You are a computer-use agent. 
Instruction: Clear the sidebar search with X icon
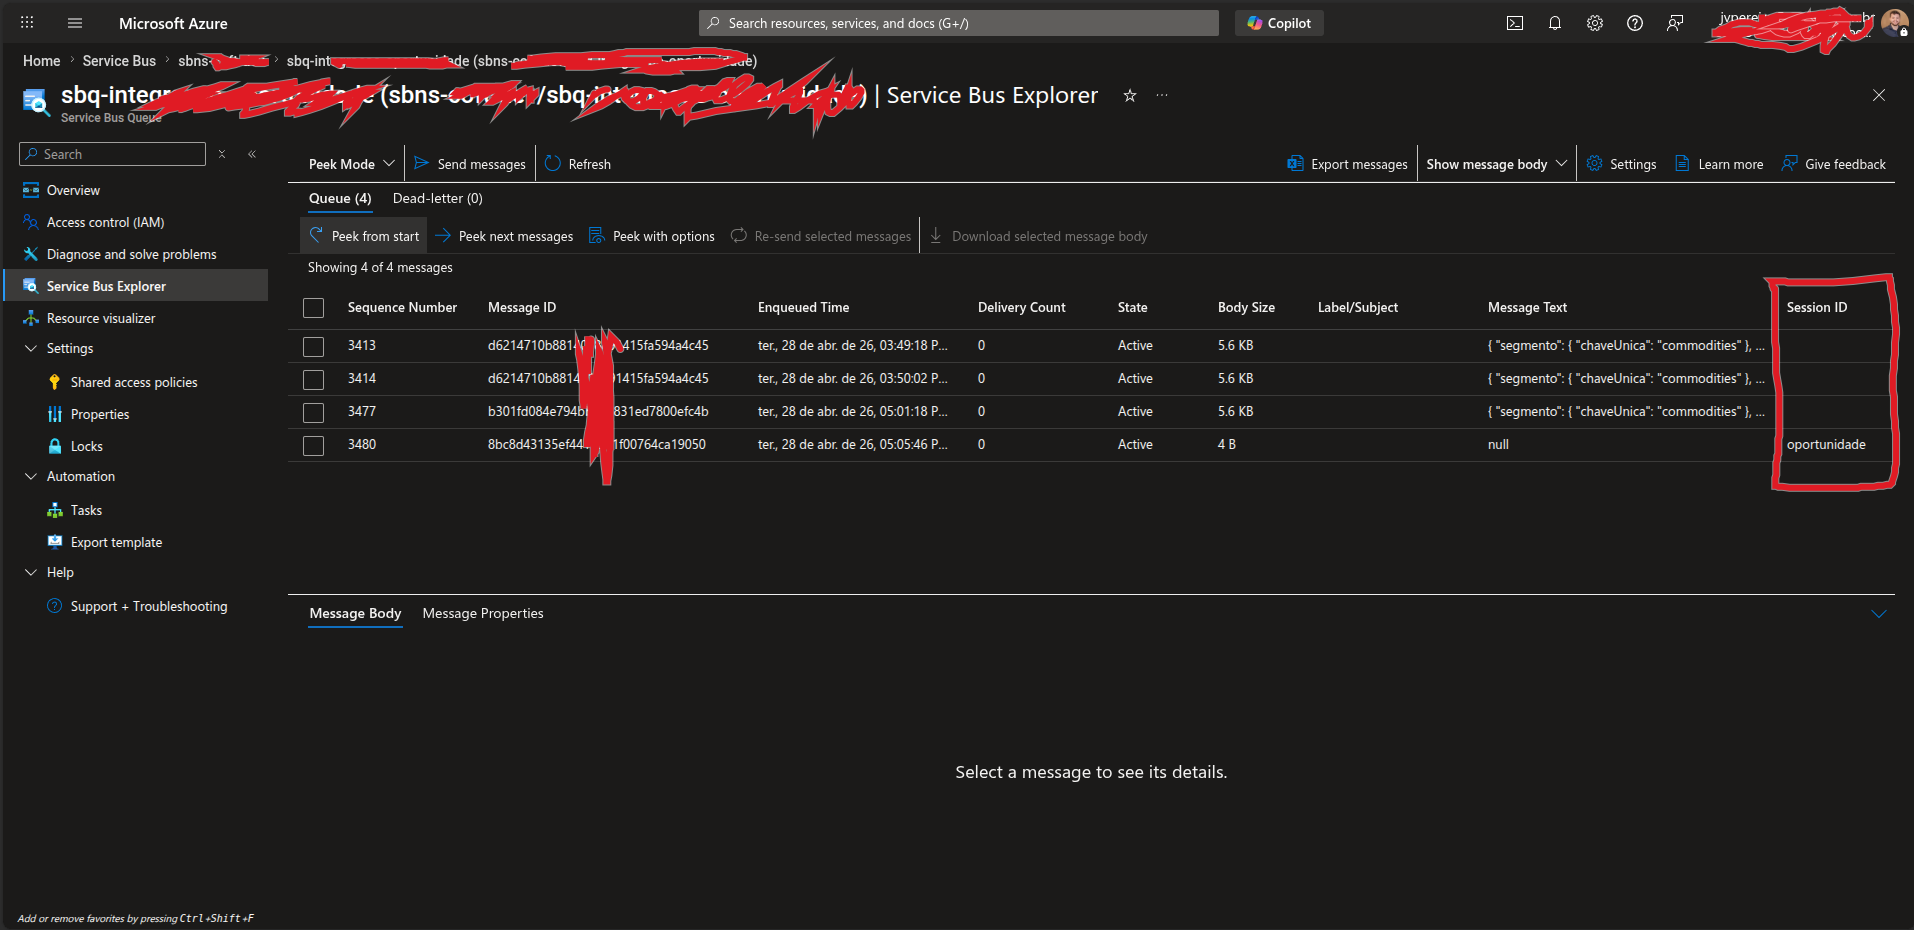tap(222, 154)
